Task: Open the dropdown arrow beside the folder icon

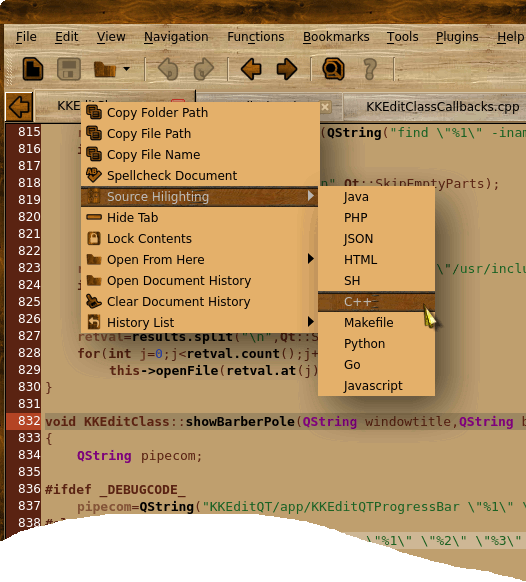Action: point(127,69)
